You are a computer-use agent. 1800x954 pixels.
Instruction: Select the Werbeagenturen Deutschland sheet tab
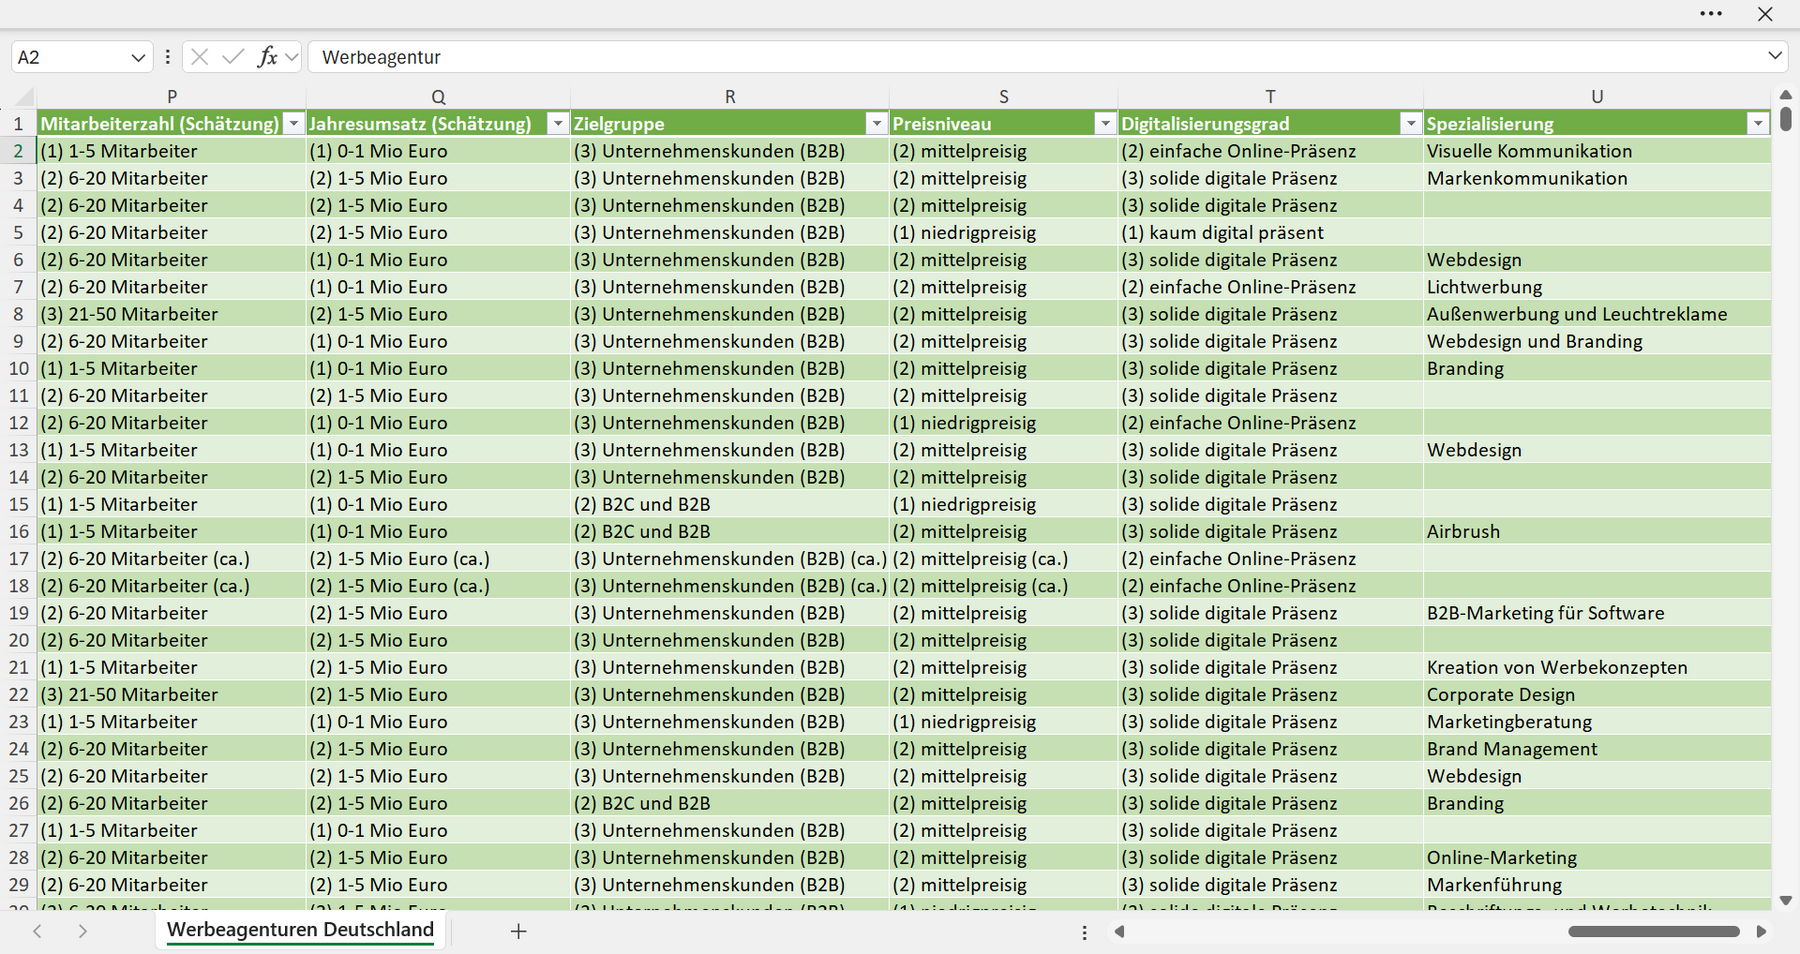[x=300, y=930]
